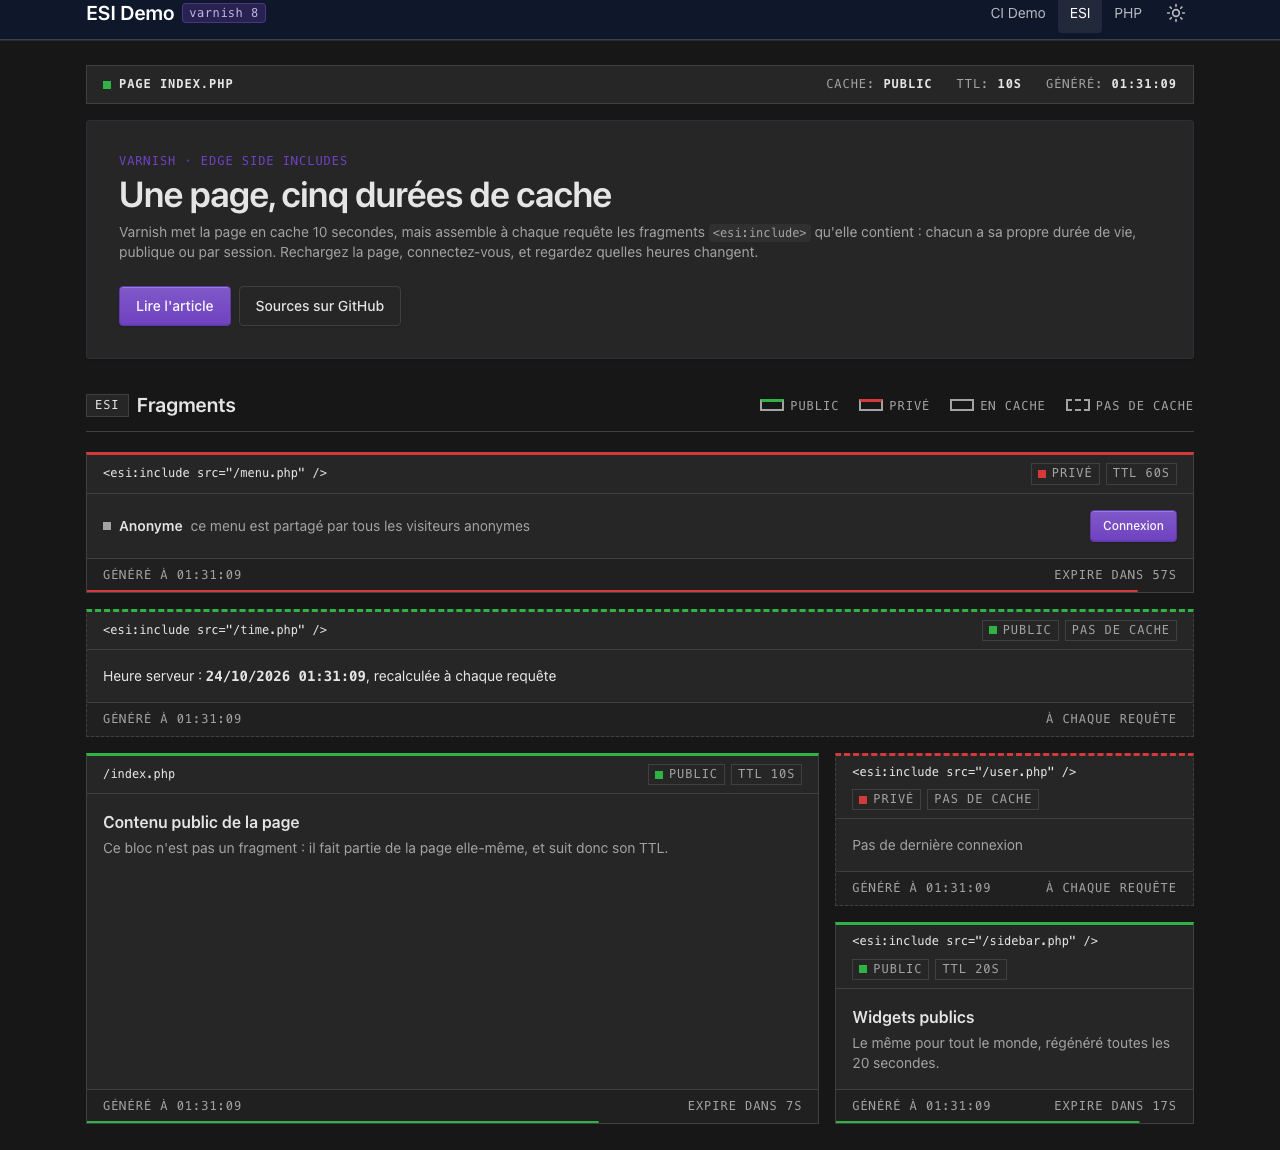The width and height of the screenshot is (1280, 1150).
Task: Click the Widgets publics heading
Action: pyautogui.click(x=913, y=1017)
